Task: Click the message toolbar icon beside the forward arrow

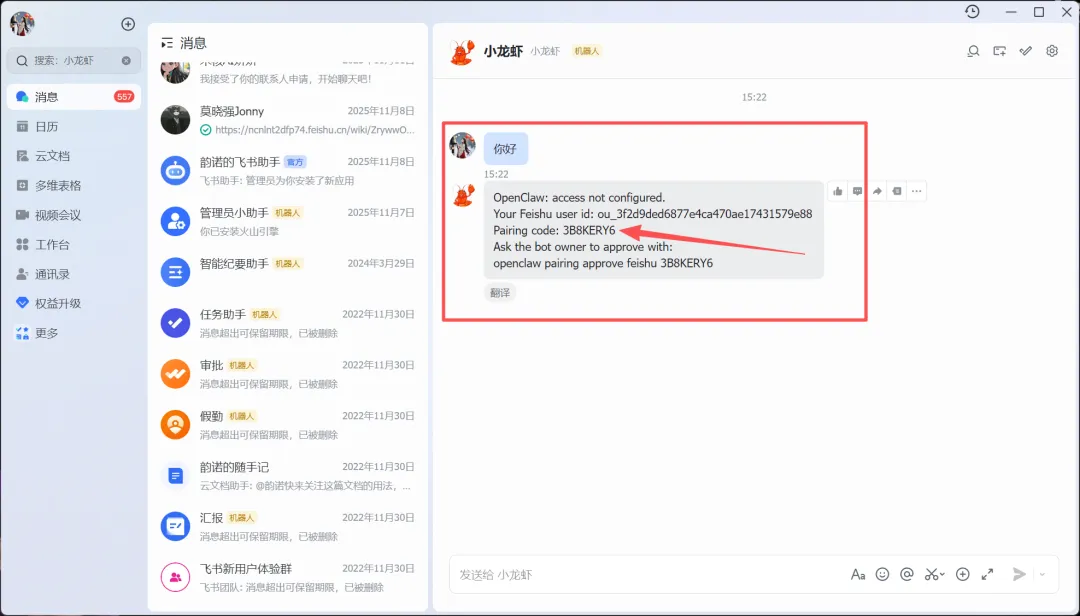Action: click(897, 191)
